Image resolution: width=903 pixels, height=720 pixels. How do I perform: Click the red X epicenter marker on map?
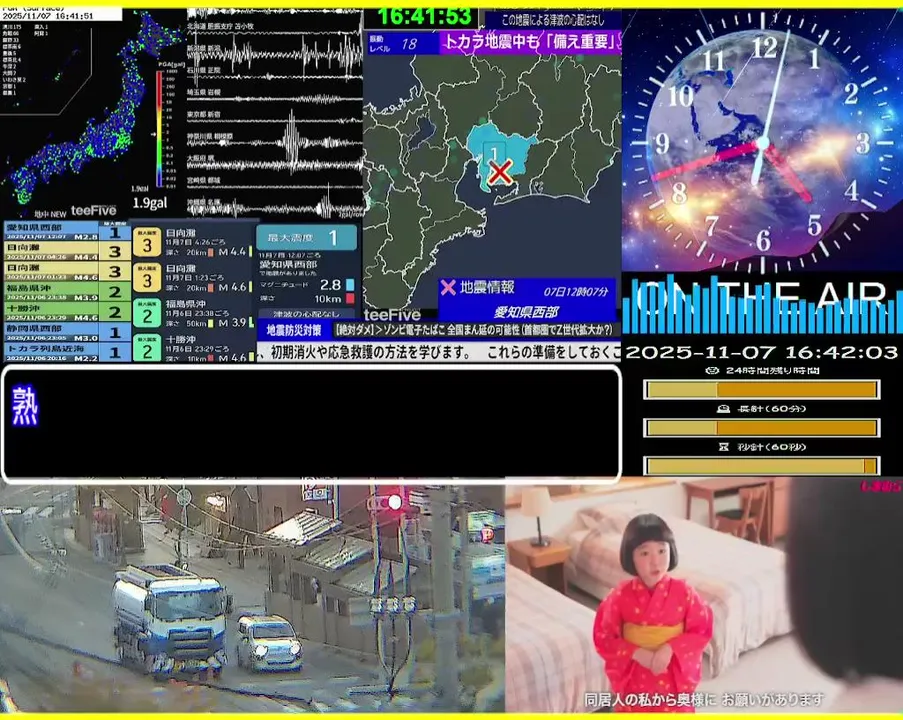[x=500, y=172]
